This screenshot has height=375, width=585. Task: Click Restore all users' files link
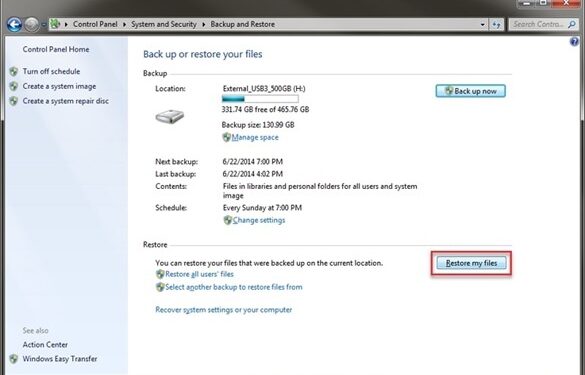coord(199,274)
